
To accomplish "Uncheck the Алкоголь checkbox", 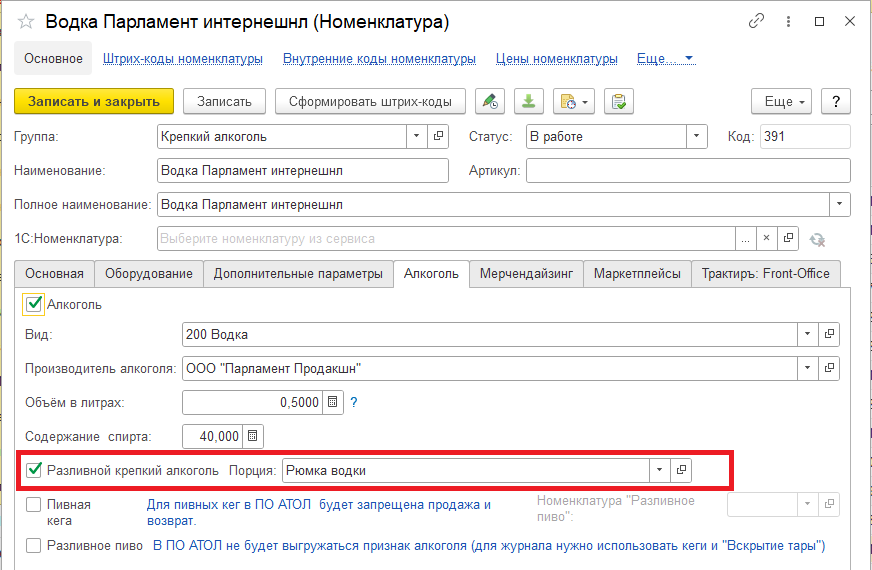I will point(35,304).
